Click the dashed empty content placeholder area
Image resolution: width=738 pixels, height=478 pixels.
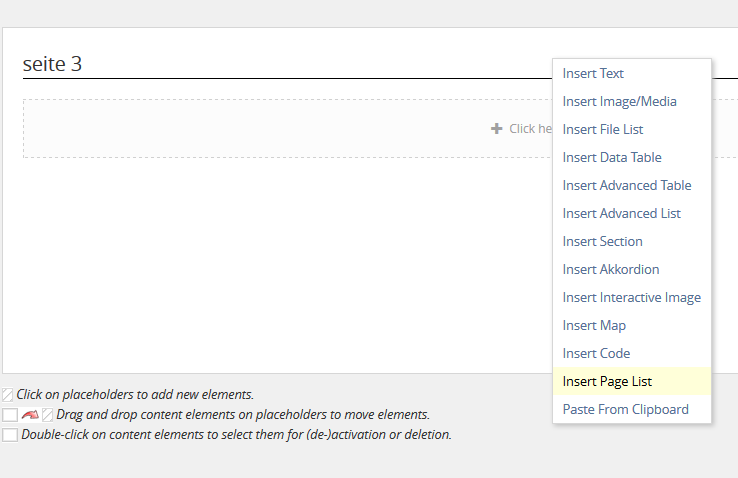point(280,128)
